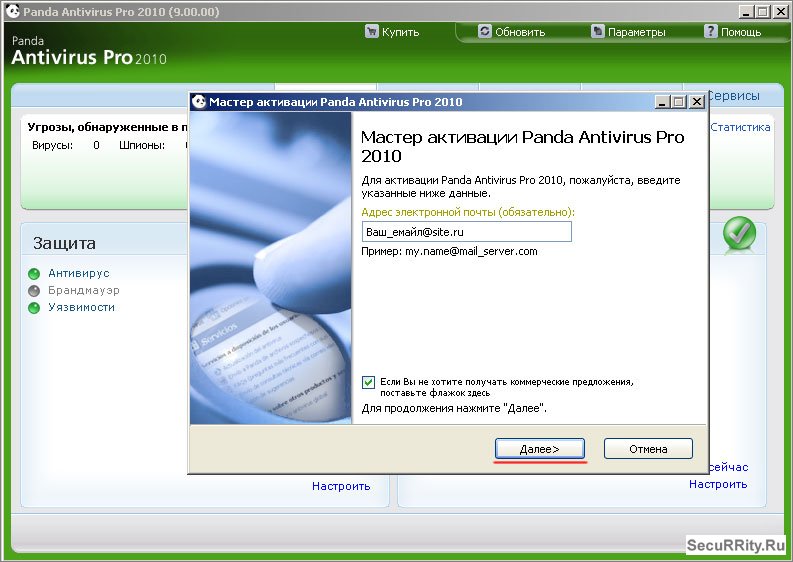Click the Параметры settings icon

click(x=597, y=31)
